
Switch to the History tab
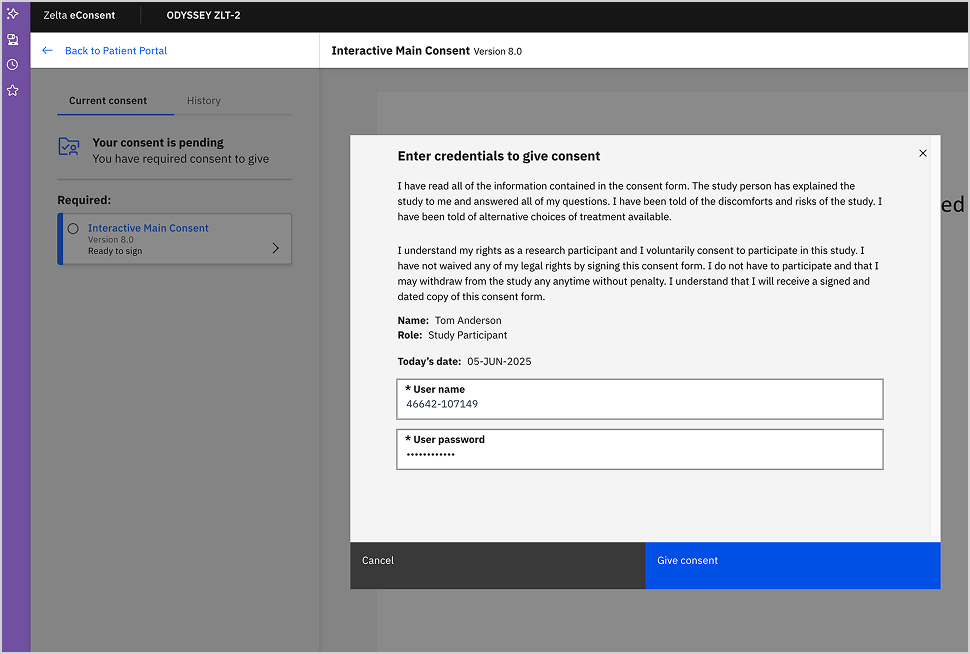pos(204,101)
